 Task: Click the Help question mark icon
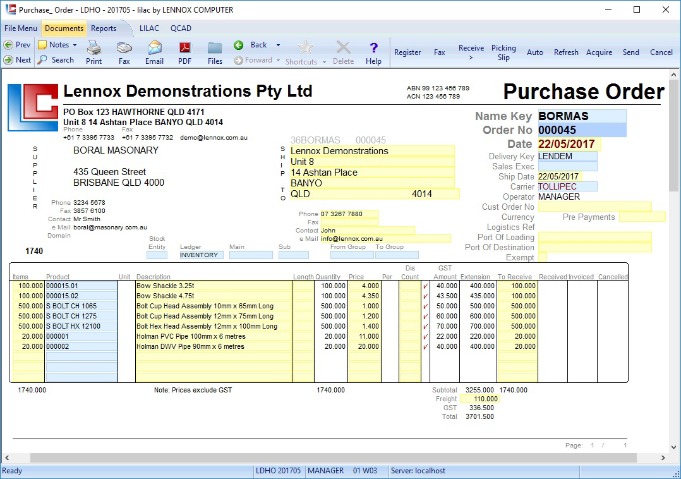[374, 47]
